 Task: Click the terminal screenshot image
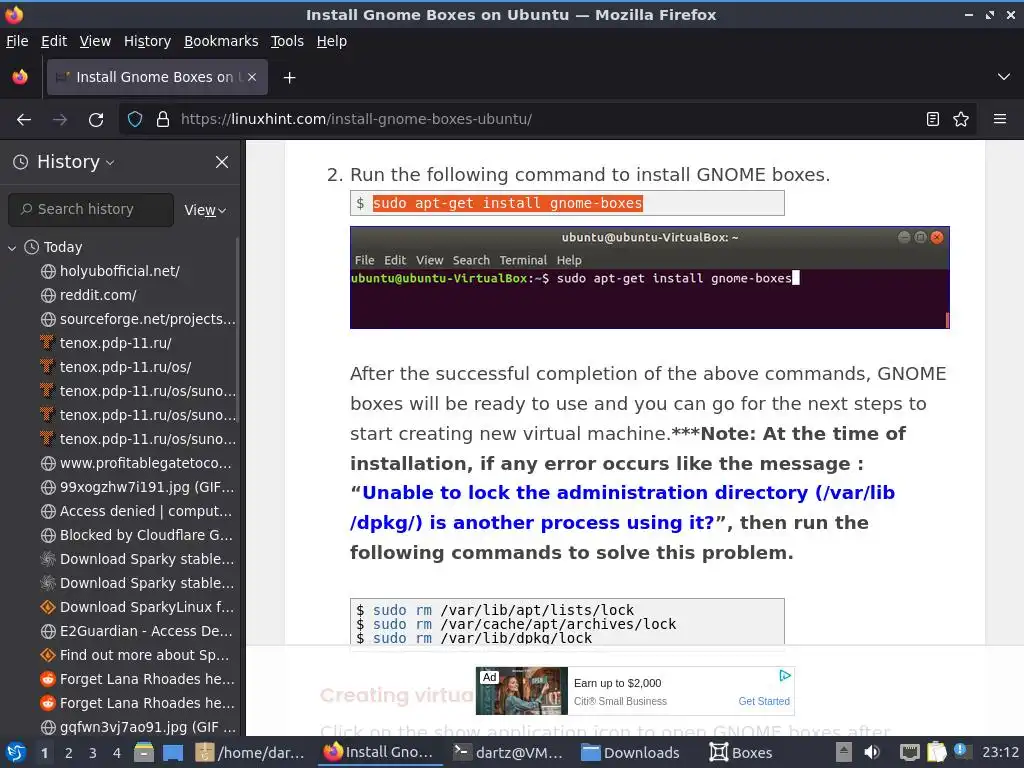tap(650, 278)
